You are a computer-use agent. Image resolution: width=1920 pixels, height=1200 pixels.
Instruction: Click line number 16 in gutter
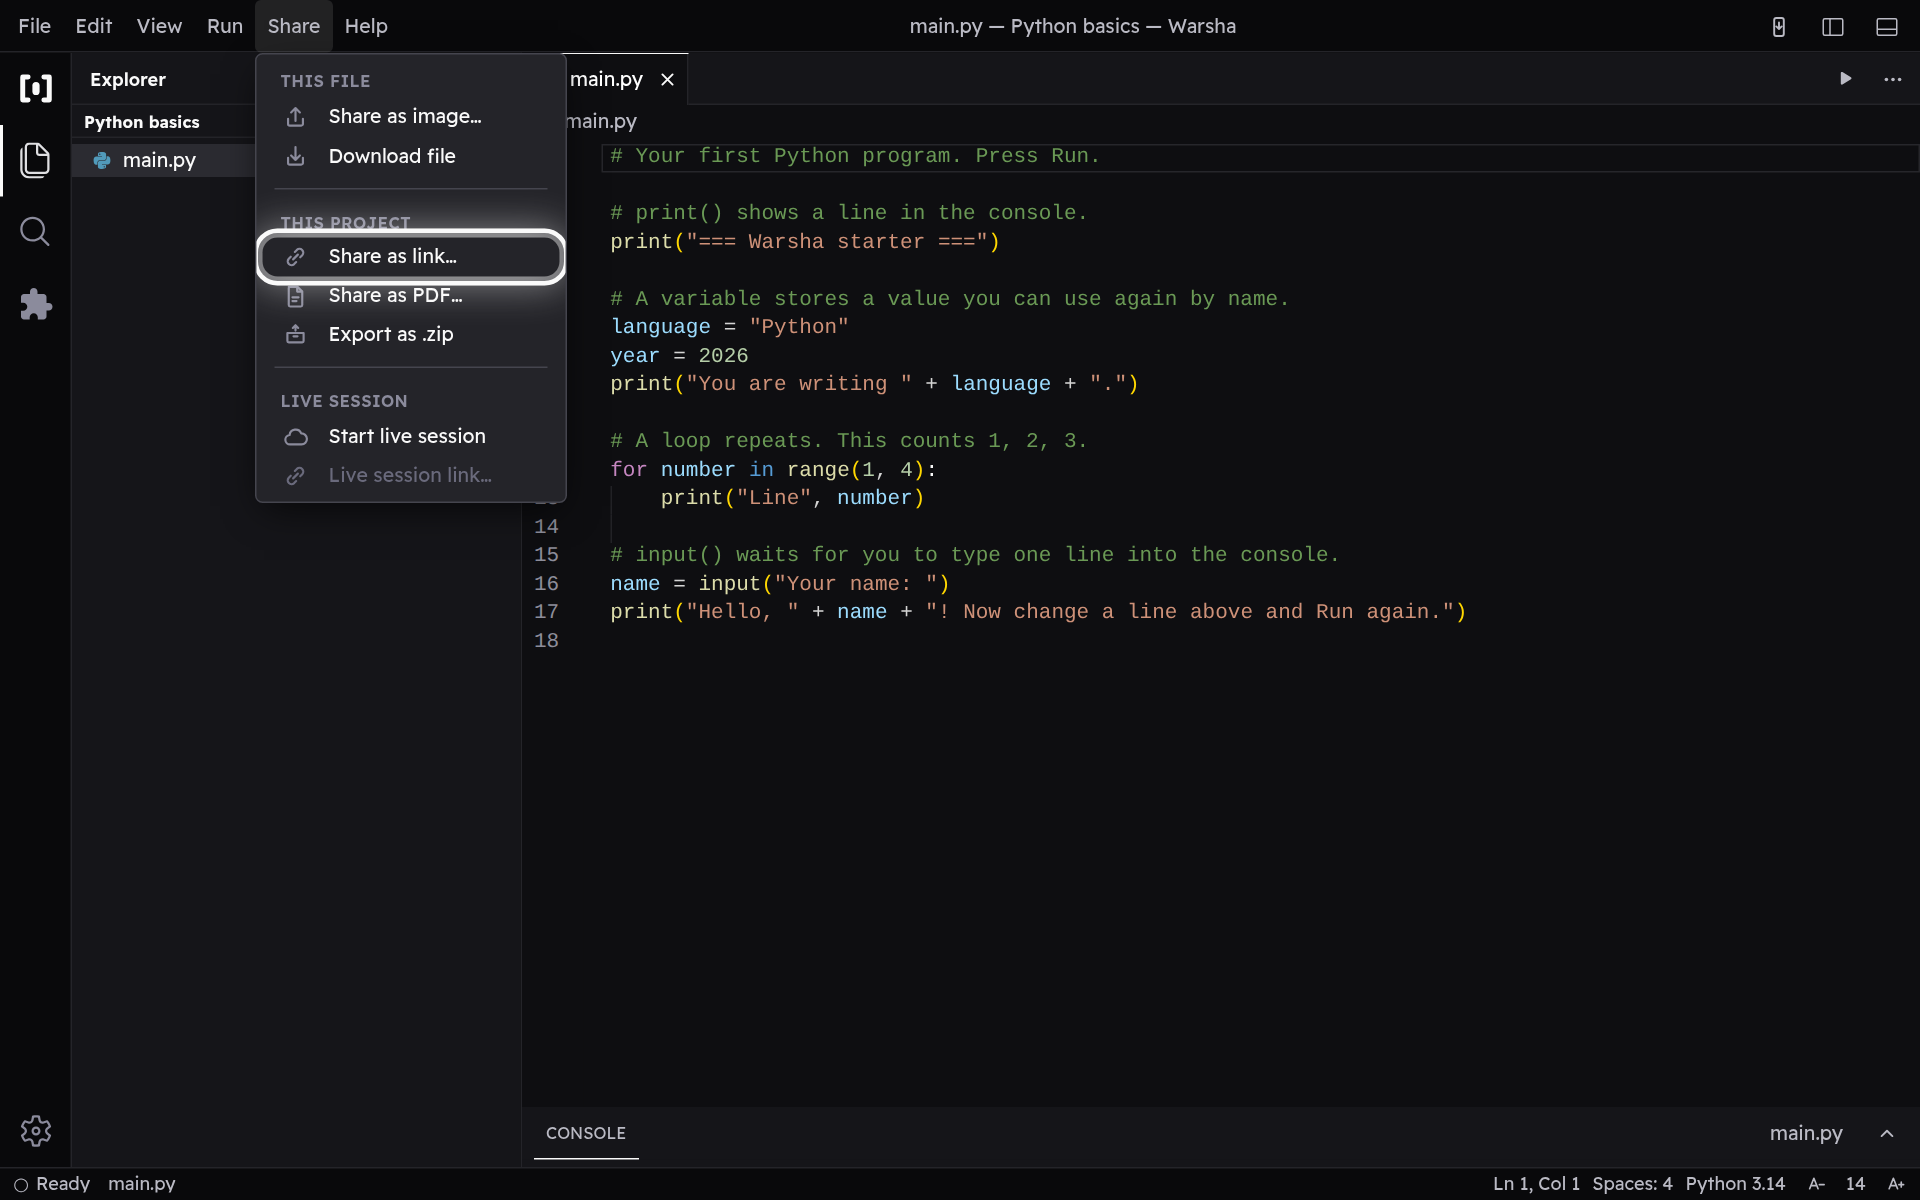(x=546, y=584)
